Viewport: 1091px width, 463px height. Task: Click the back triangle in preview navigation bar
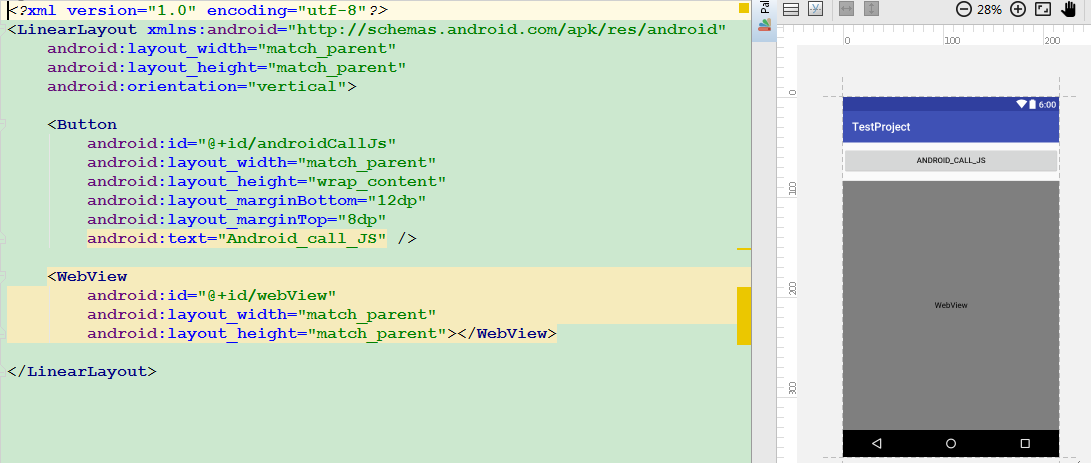point(876,443)
